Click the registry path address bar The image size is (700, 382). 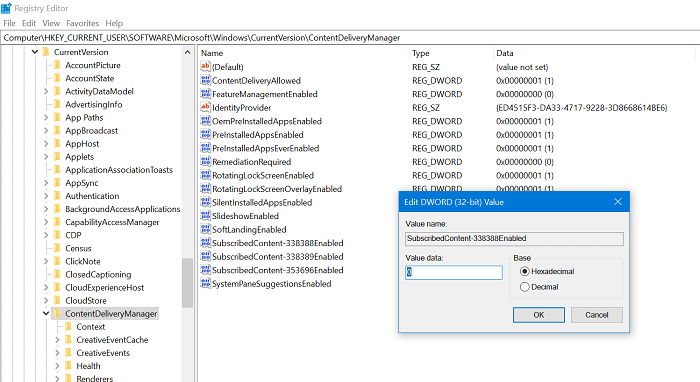tap(350, 38)
